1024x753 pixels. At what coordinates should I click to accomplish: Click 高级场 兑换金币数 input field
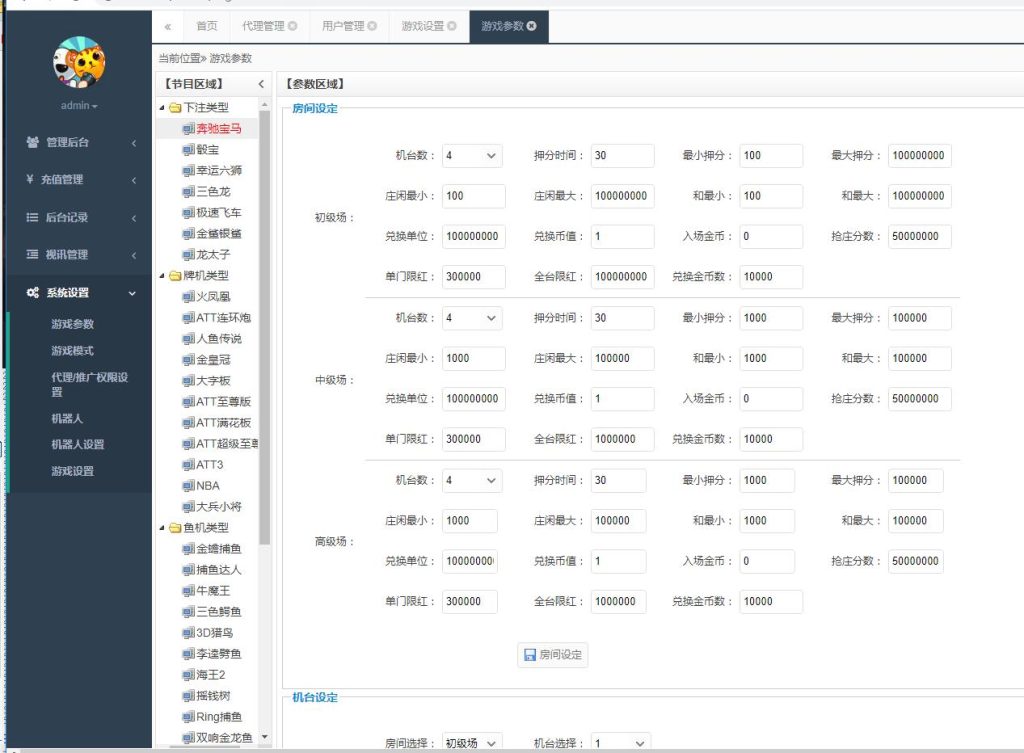click(771, 601)
